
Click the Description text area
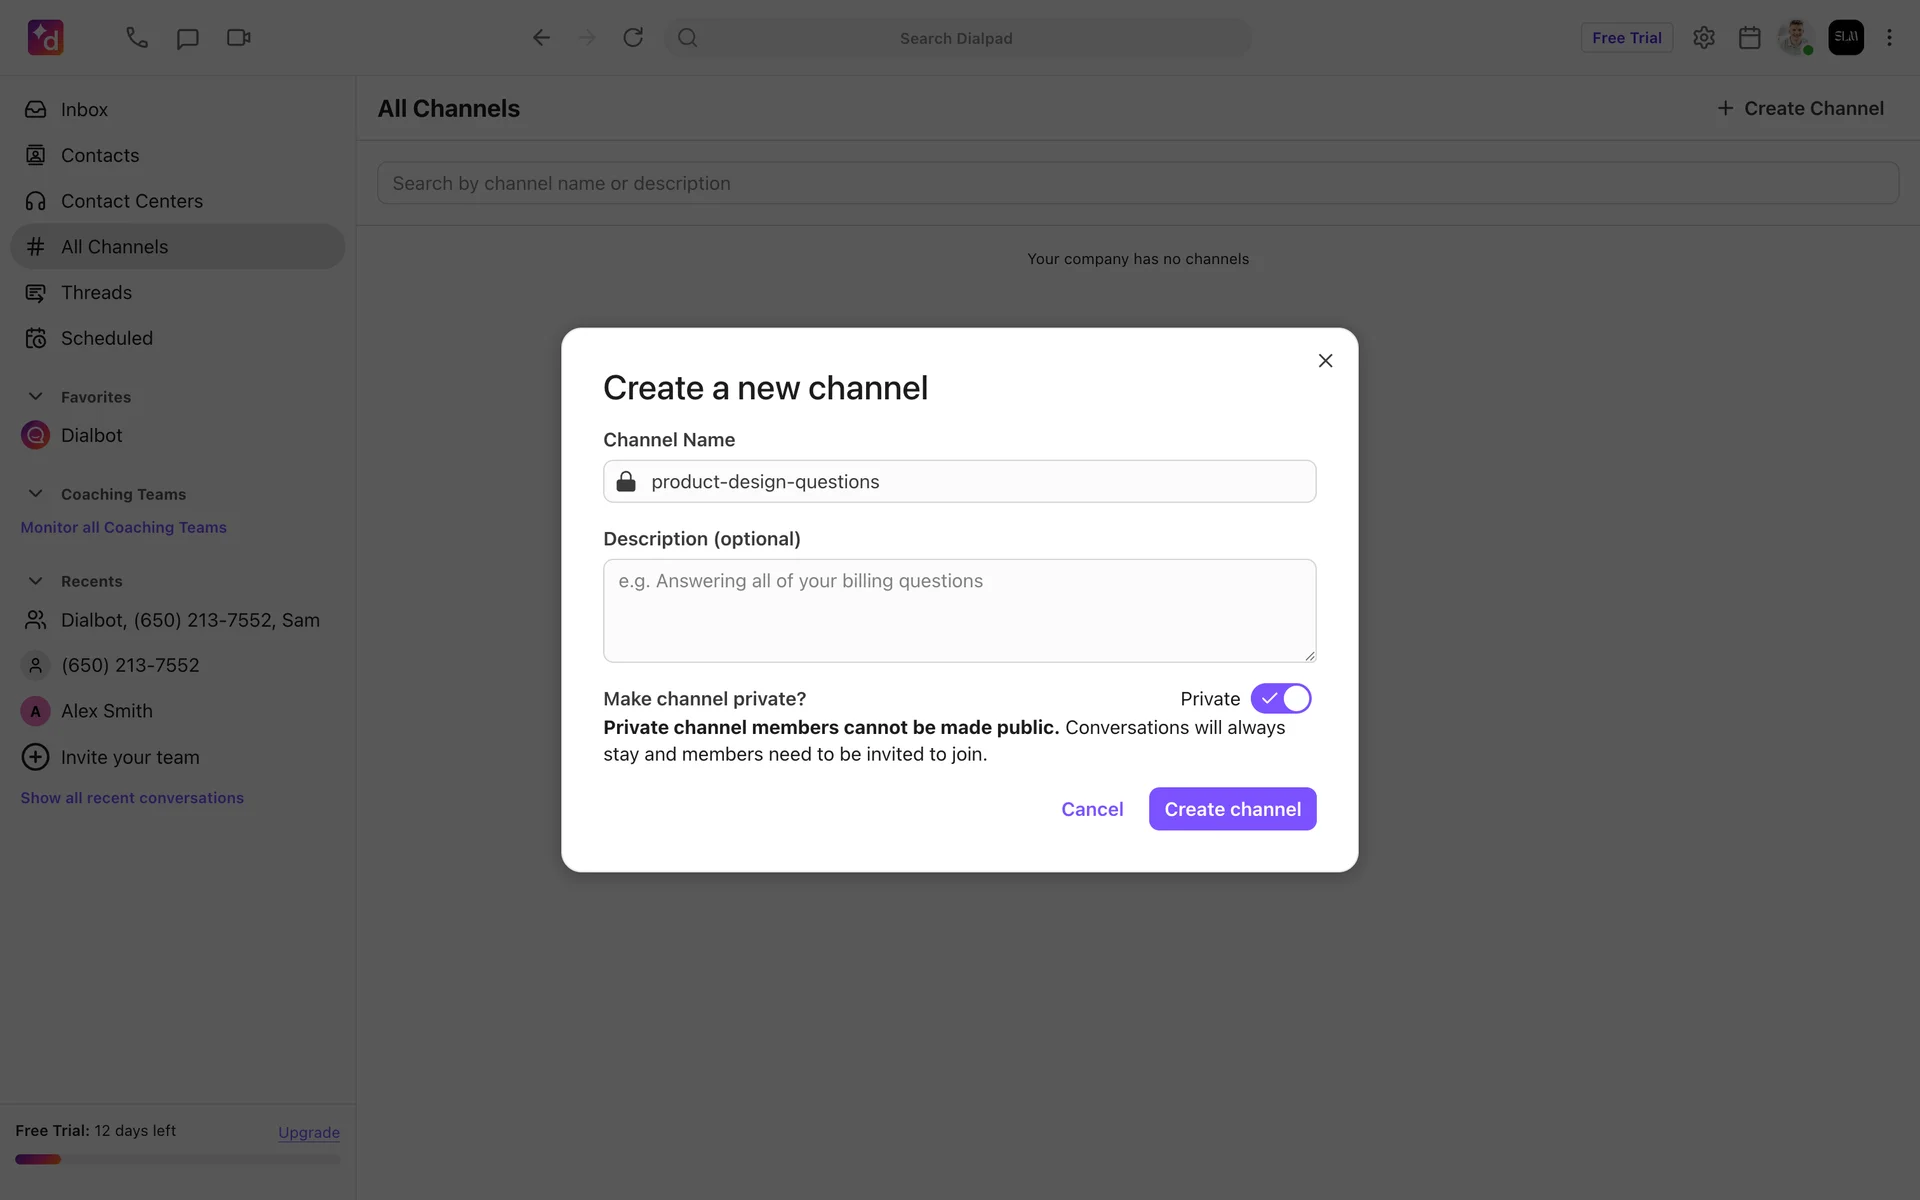(959, 611)
